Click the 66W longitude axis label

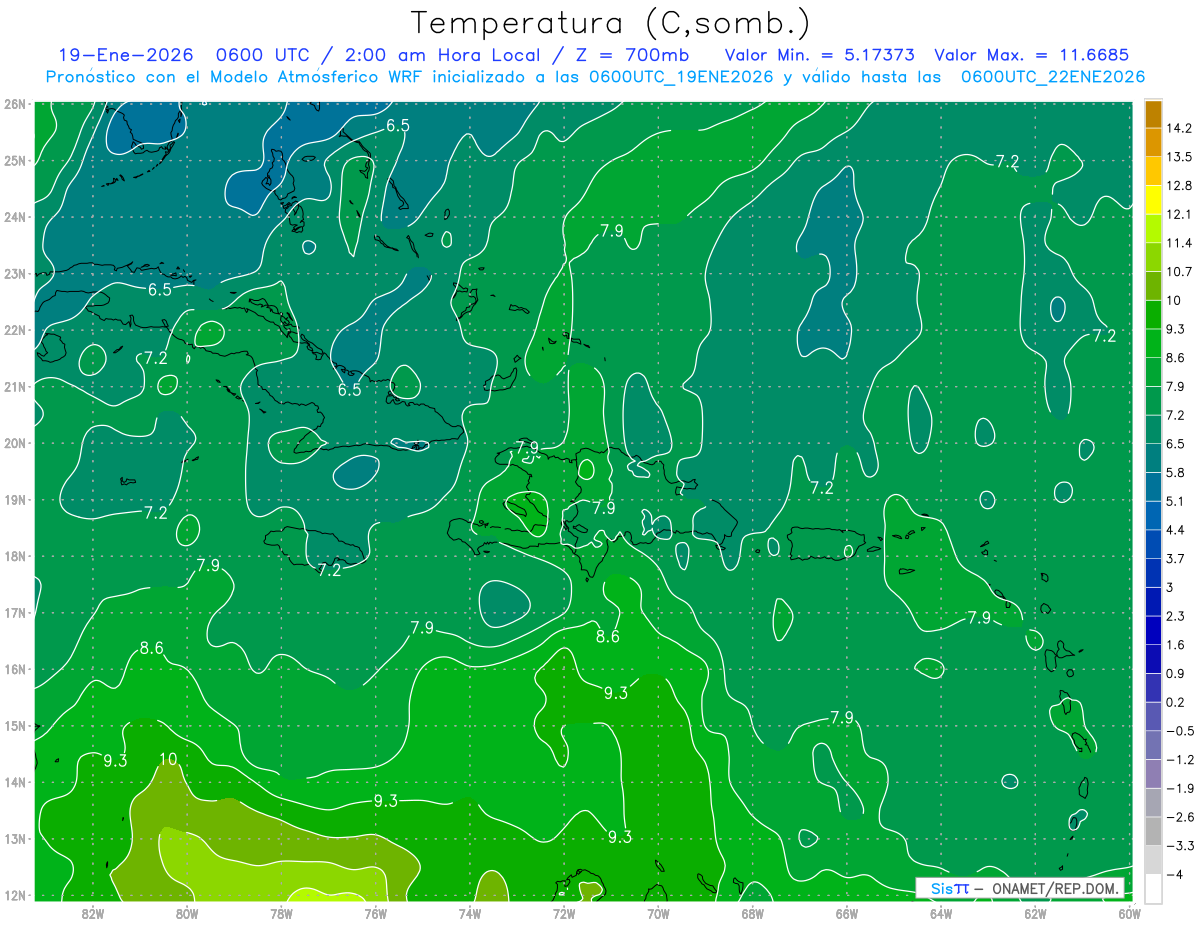point(847,913)
